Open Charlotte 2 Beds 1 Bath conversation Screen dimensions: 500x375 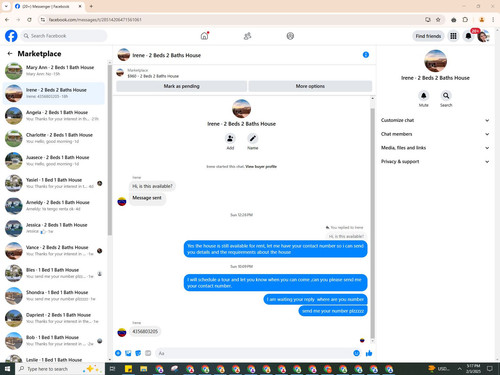53,138
